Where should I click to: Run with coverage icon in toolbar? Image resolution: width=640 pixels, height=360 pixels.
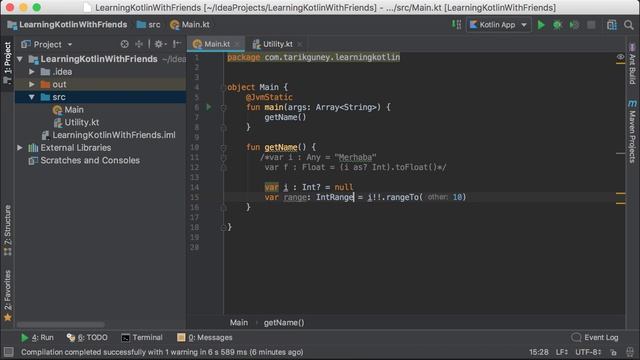click(574, 25)
